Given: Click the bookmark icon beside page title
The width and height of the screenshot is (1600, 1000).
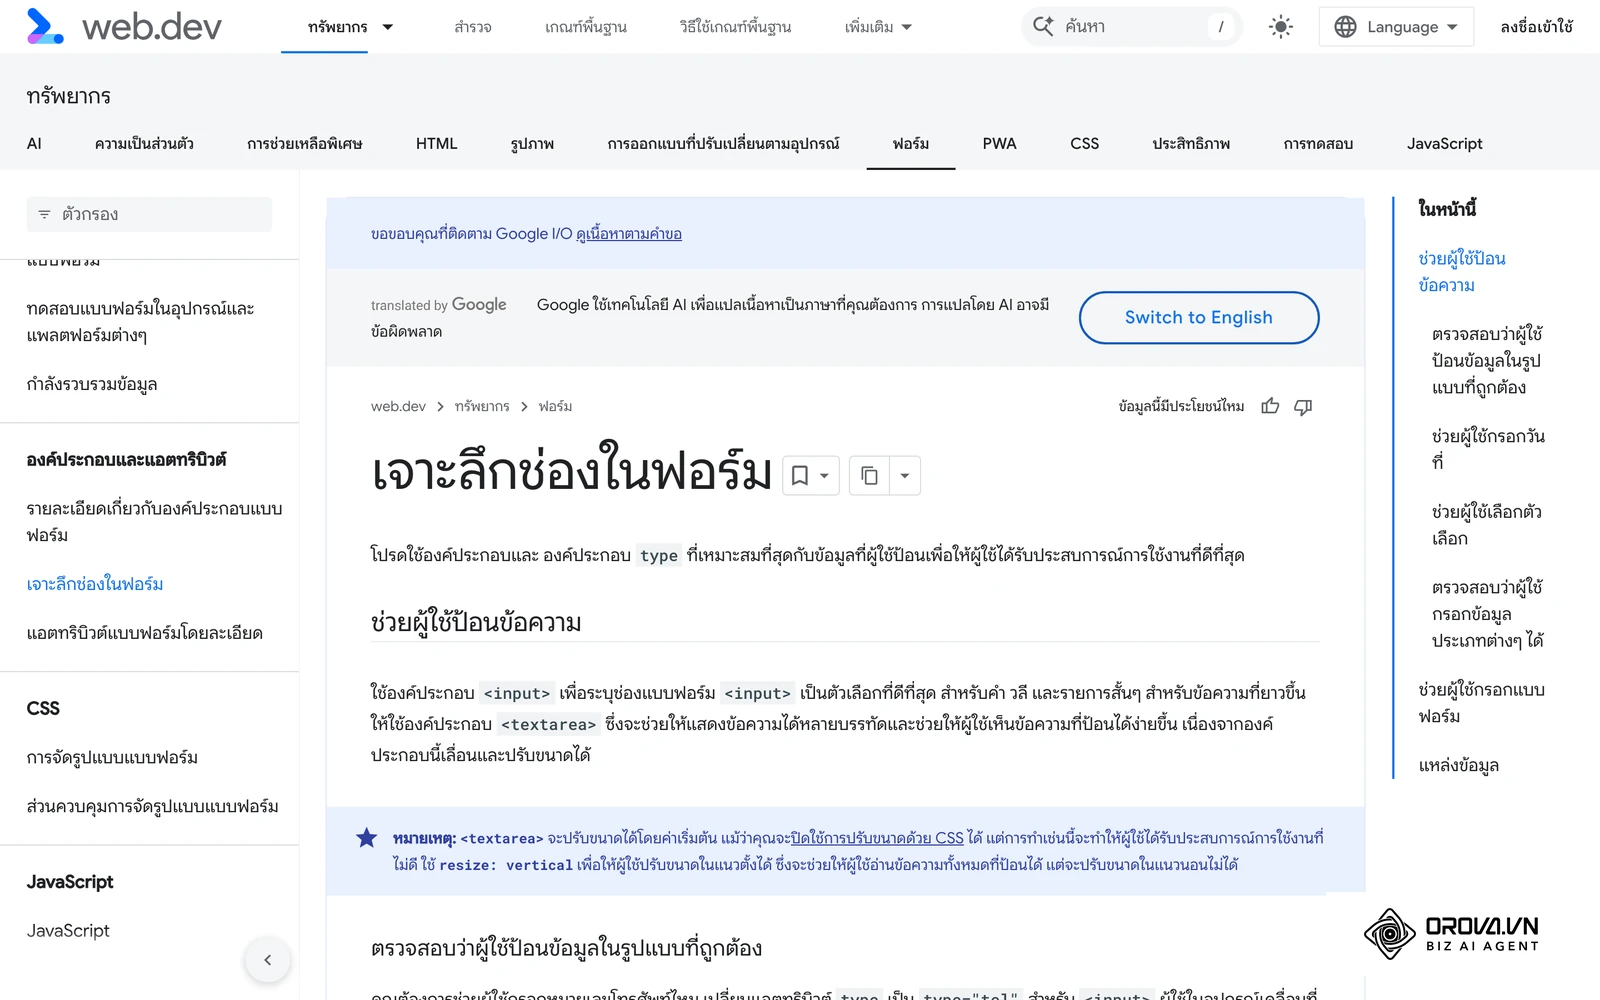Looking at the screenshot, I should point(800,476).
